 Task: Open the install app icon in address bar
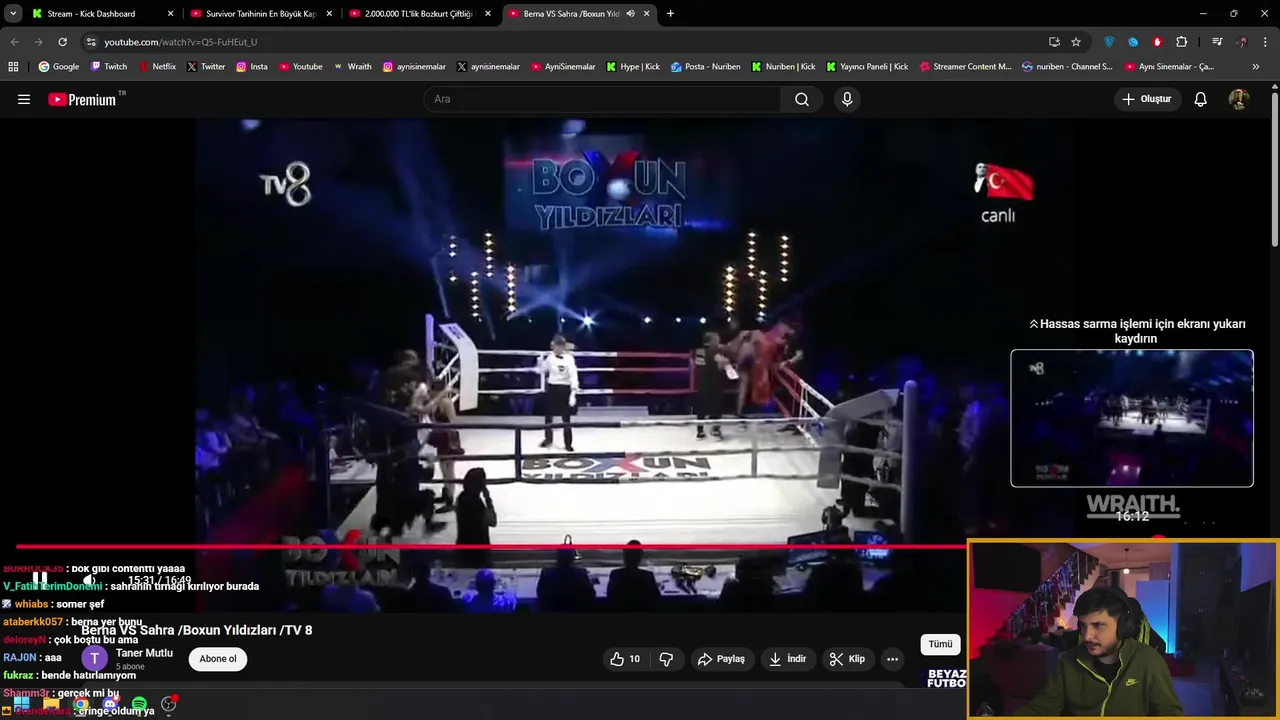[x=1054, y=42]
